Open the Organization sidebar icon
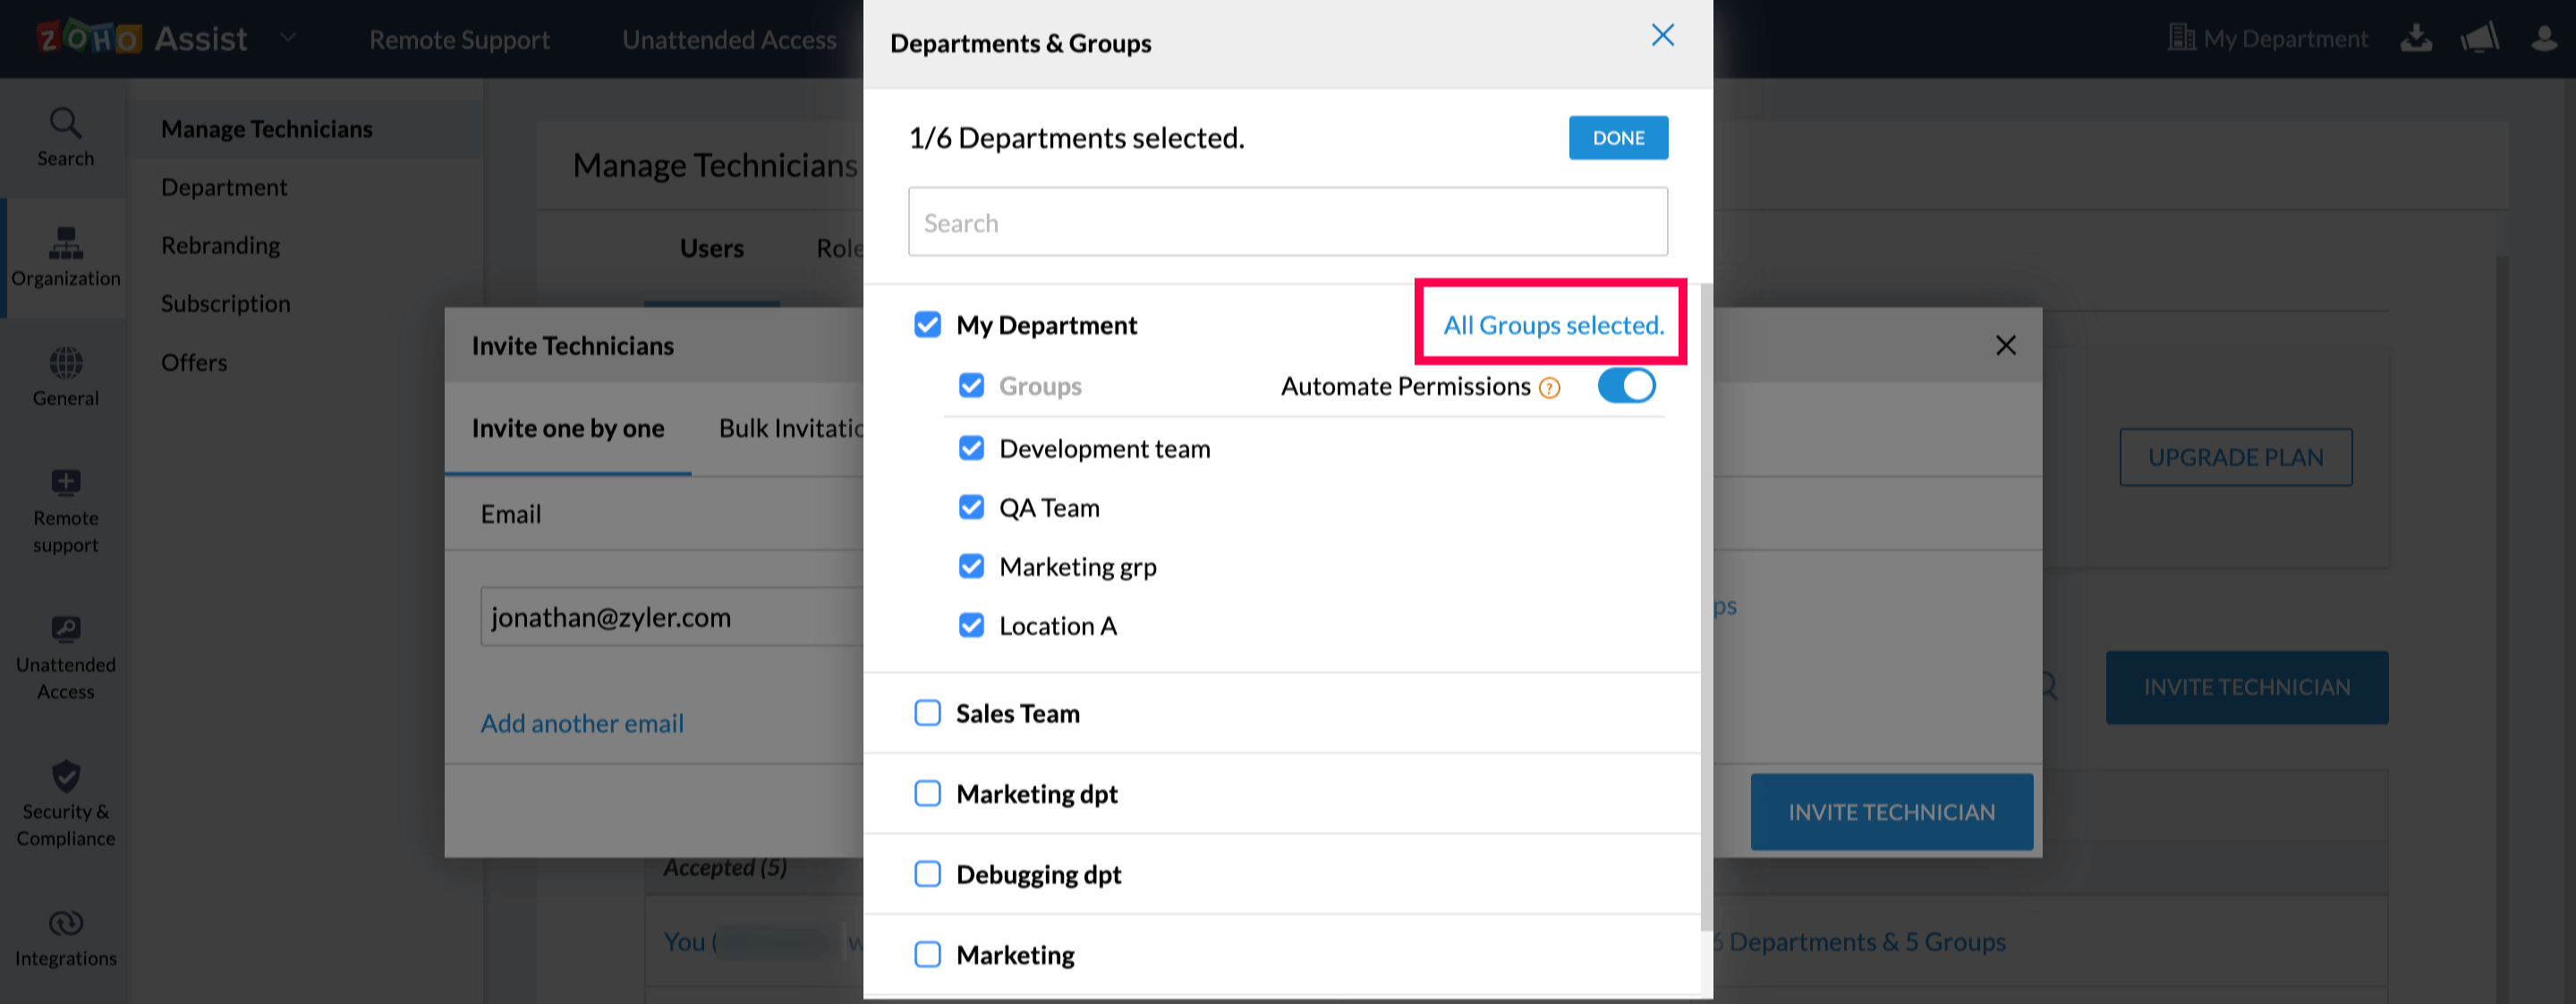This screenshot has width=2576, height=1004. (x=65, y=243)
